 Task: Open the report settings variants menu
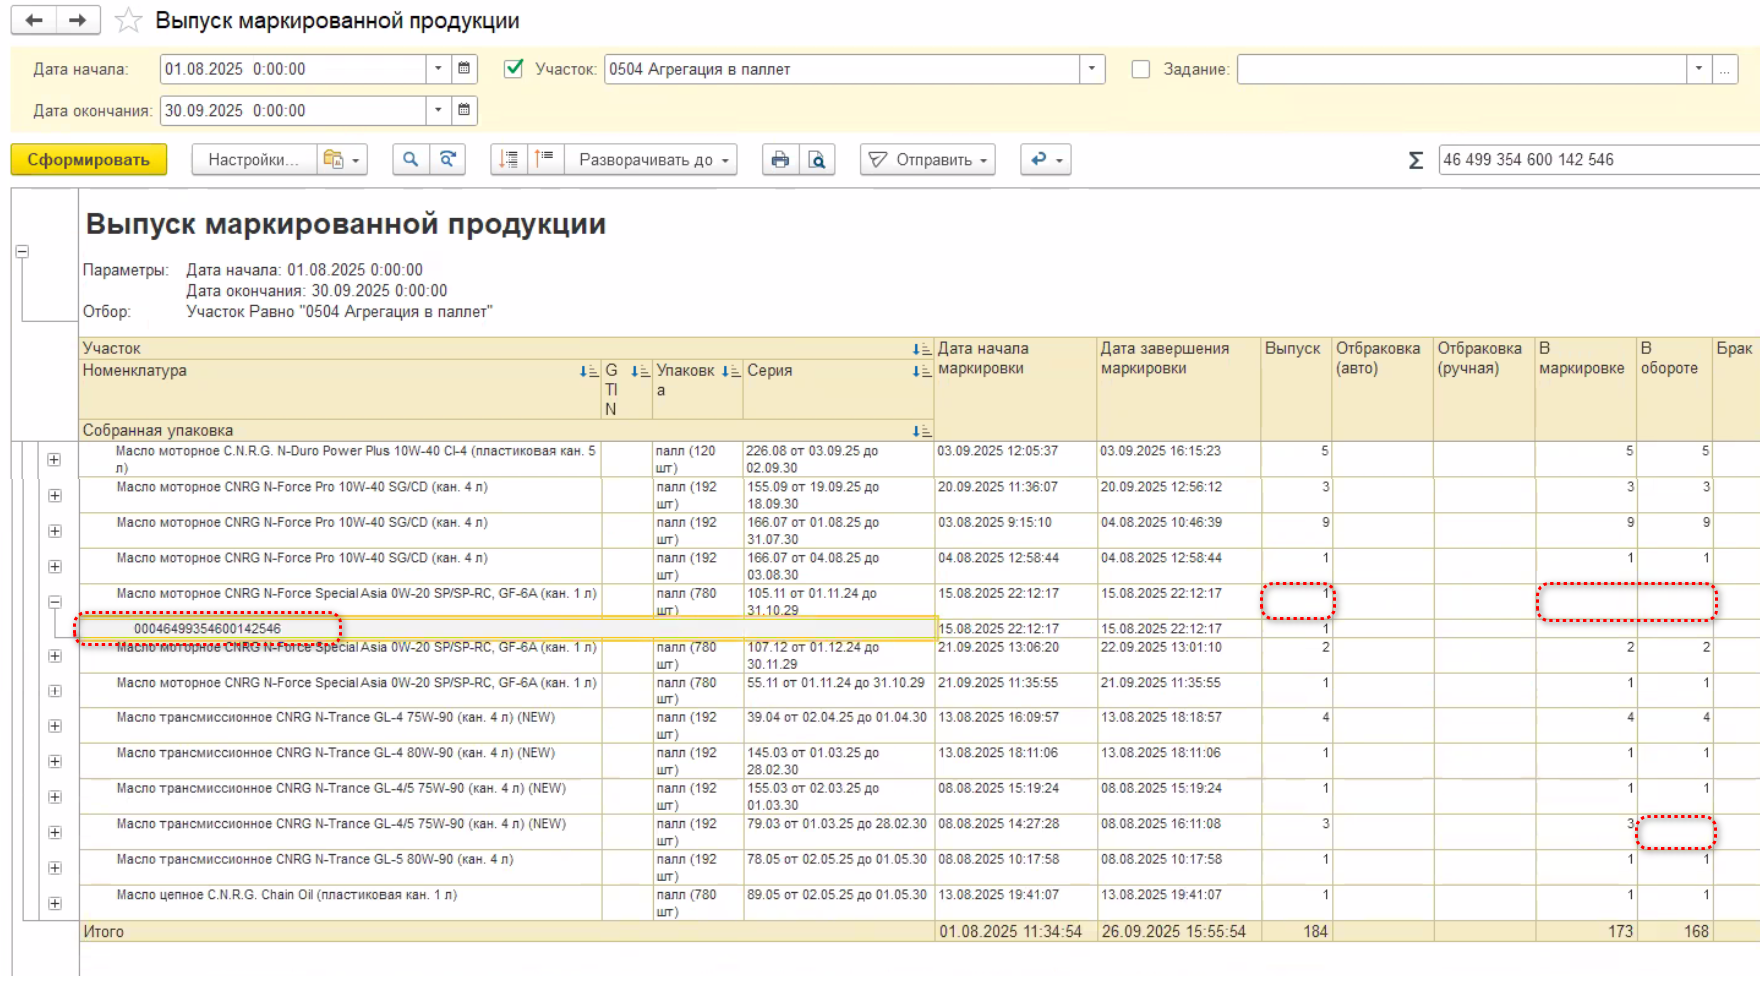coord(342,160)
